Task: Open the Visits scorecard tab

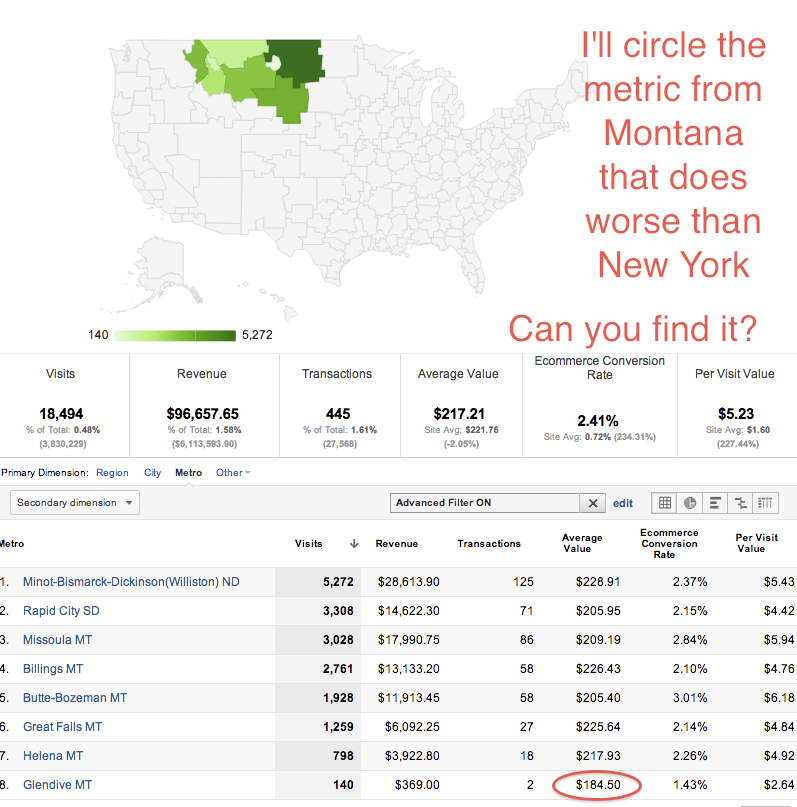Action: [64, 406]
